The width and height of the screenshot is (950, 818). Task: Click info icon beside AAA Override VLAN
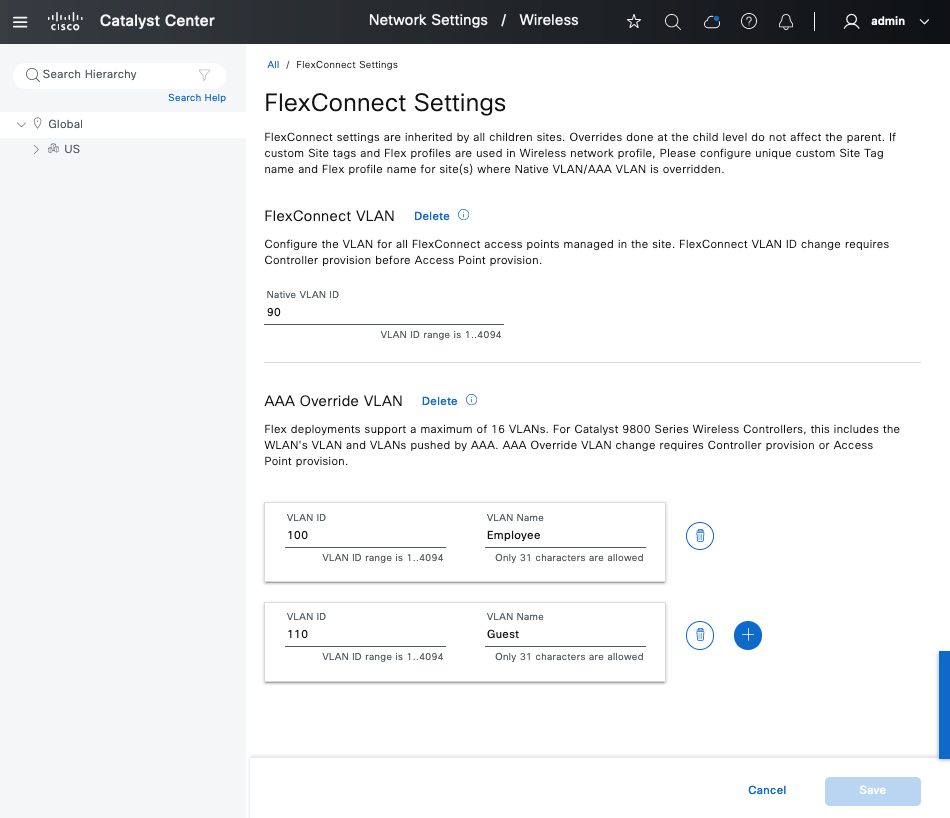click(472, 400)
